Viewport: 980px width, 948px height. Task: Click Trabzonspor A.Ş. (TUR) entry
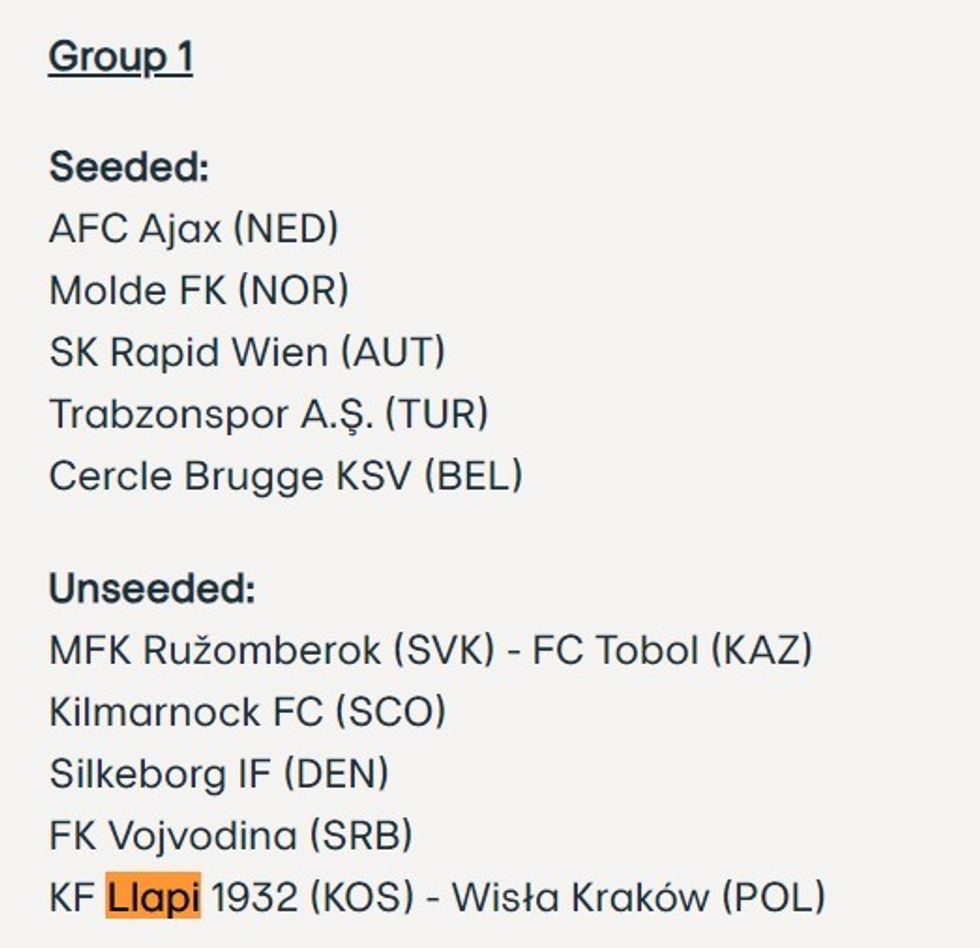click(268, 414)
